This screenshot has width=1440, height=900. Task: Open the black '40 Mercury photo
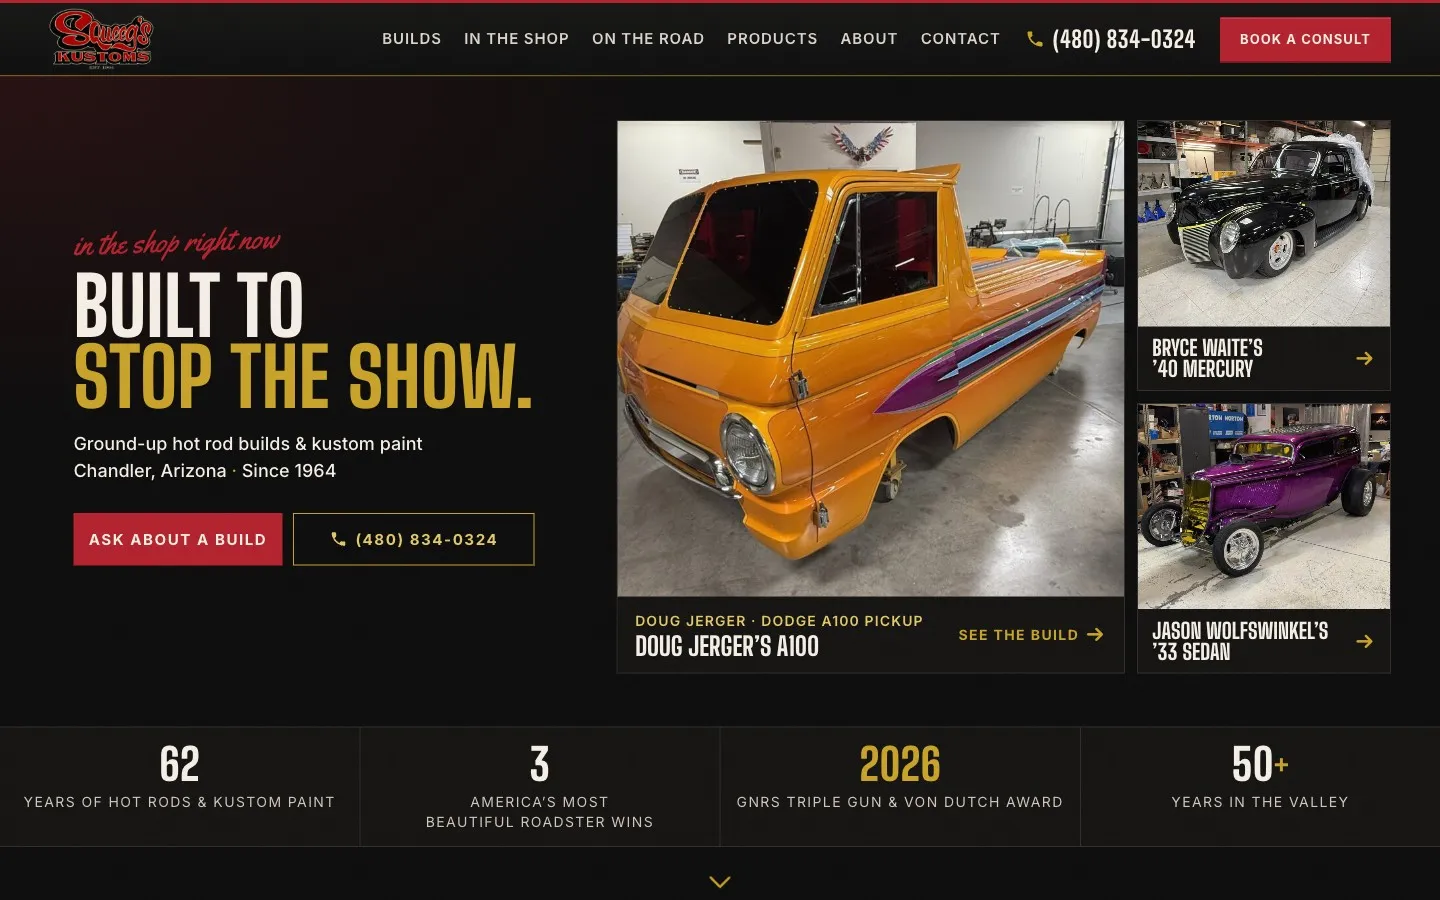tap(1264, 224)
